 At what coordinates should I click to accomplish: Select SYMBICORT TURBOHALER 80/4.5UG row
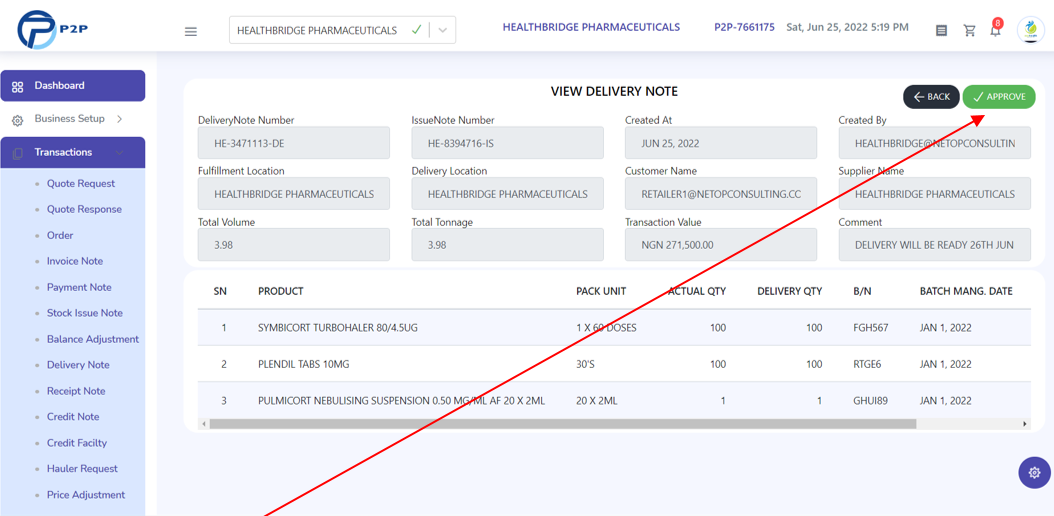614,328
